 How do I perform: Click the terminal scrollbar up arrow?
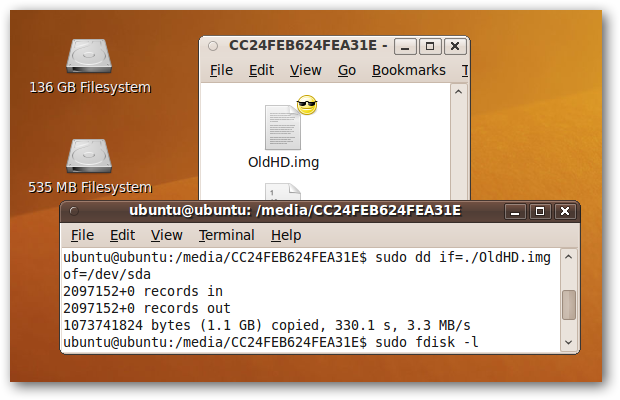point(569,257)
